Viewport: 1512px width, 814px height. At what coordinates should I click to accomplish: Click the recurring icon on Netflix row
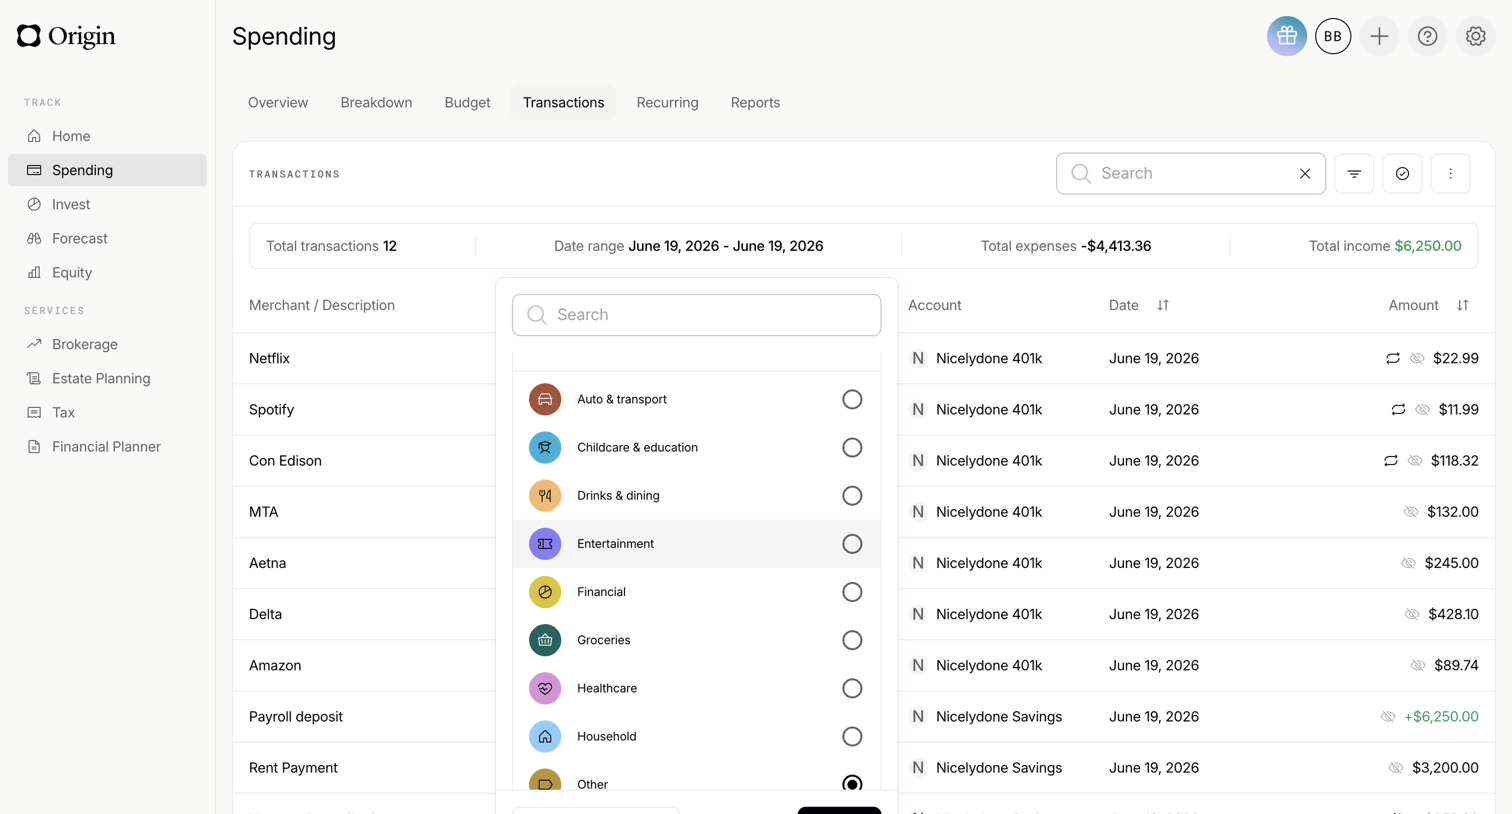click(1392, 358)
